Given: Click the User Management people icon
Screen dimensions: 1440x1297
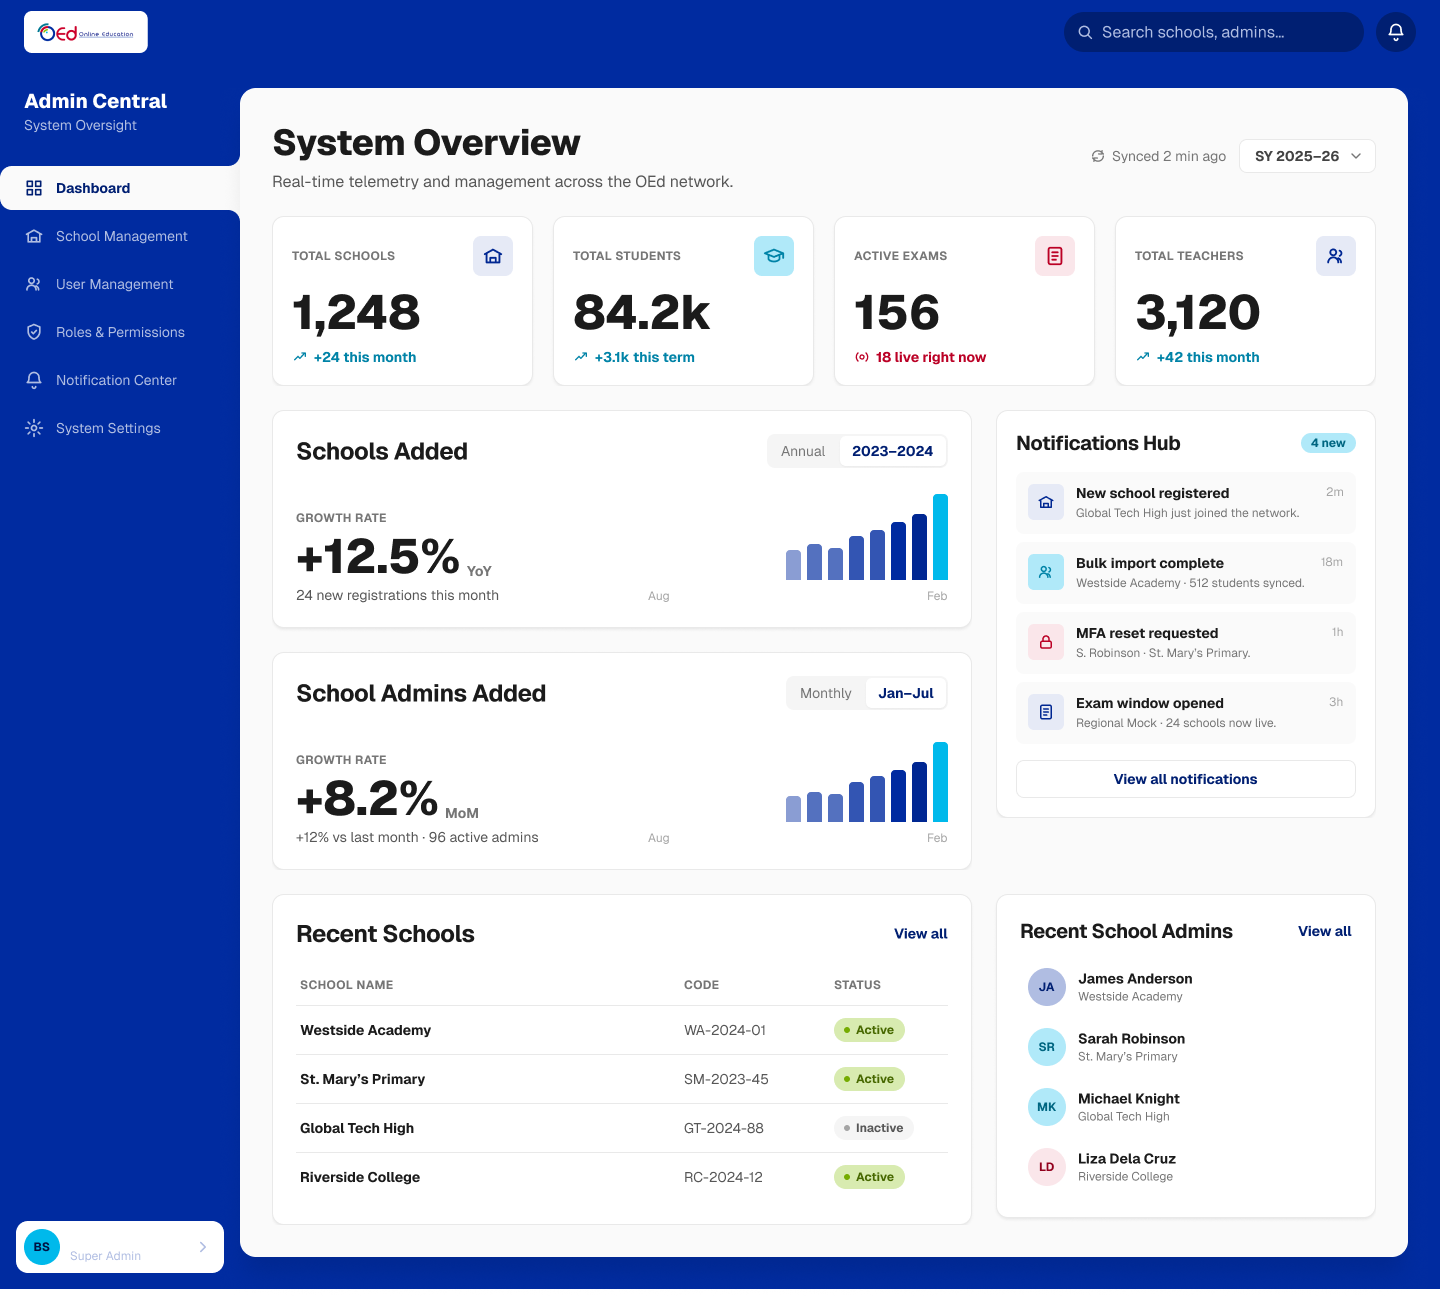Looking at the screenshot, I should point(34,284).
